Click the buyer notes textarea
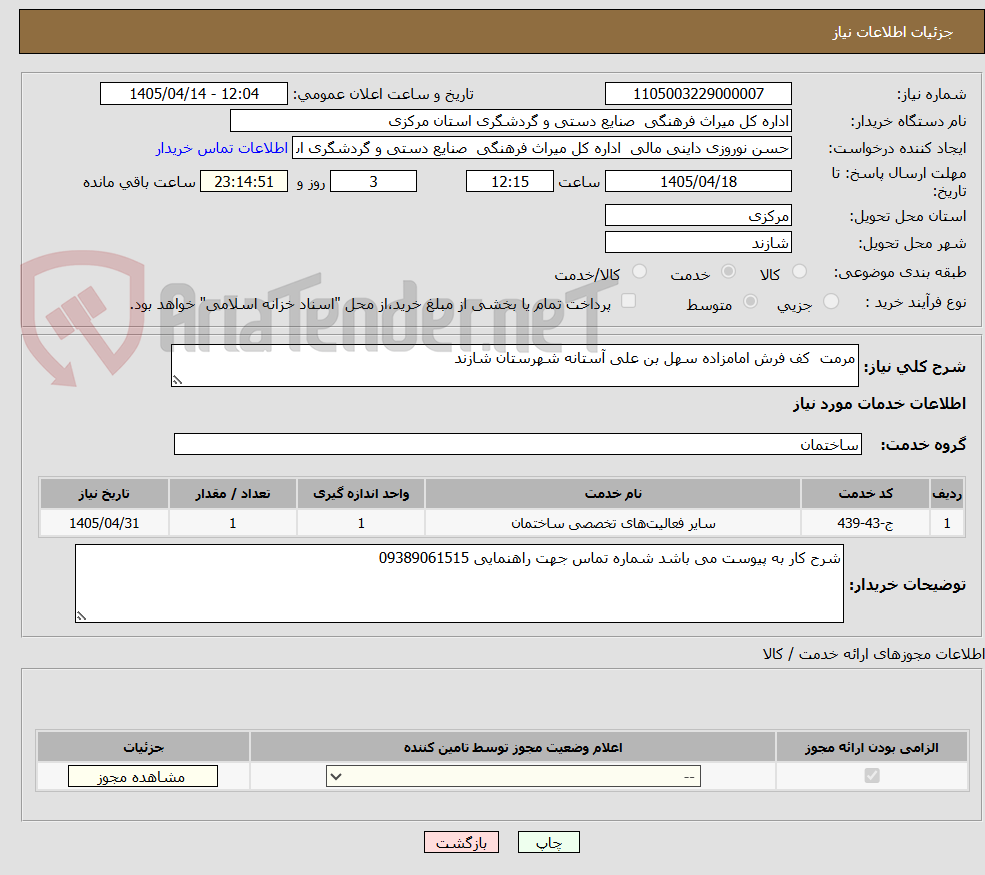This screenshot has height=875, width=985. click(x=459, y=584)
